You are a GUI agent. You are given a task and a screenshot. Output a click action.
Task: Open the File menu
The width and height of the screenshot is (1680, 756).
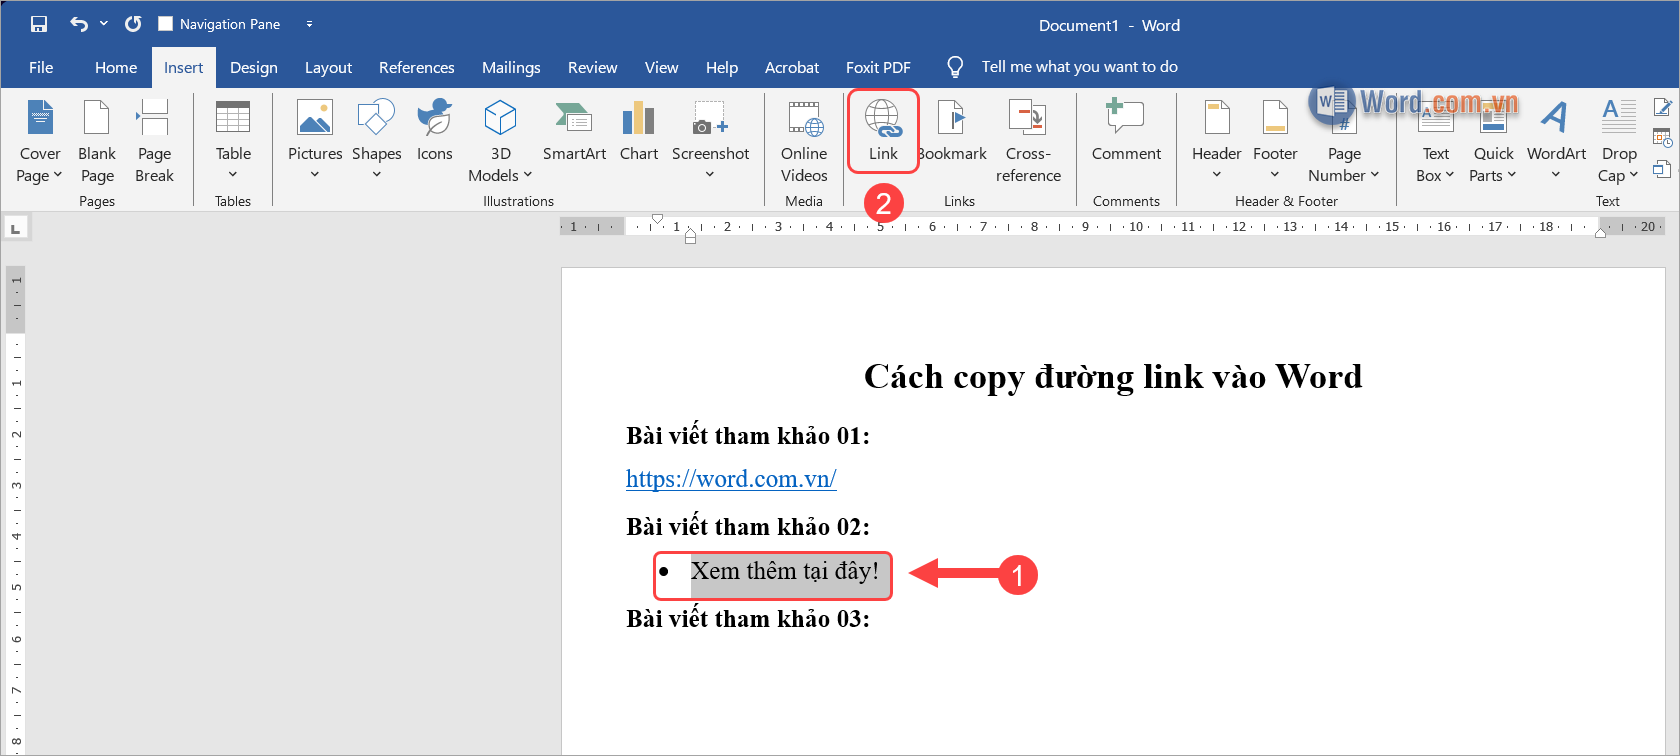(x=41, y=67)
